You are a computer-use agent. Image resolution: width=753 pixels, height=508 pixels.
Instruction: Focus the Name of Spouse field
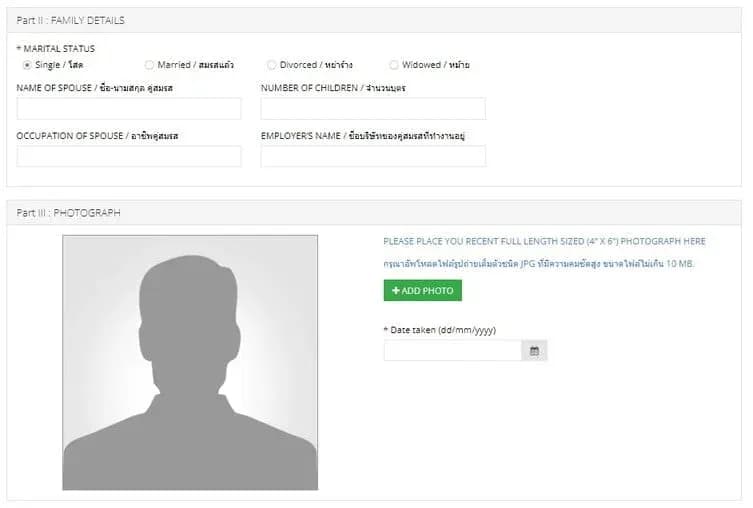click(x=129, y=109)
